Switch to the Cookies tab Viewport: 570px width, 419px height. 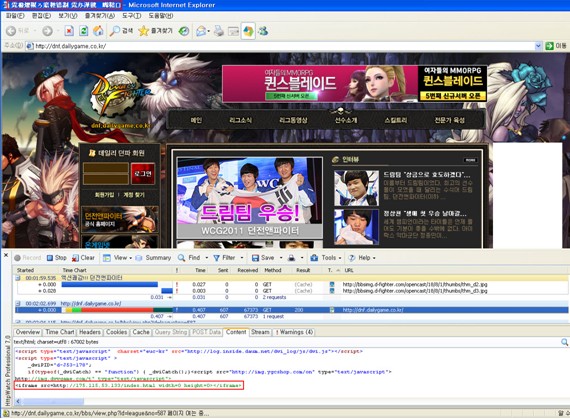[x=117, y=332]
